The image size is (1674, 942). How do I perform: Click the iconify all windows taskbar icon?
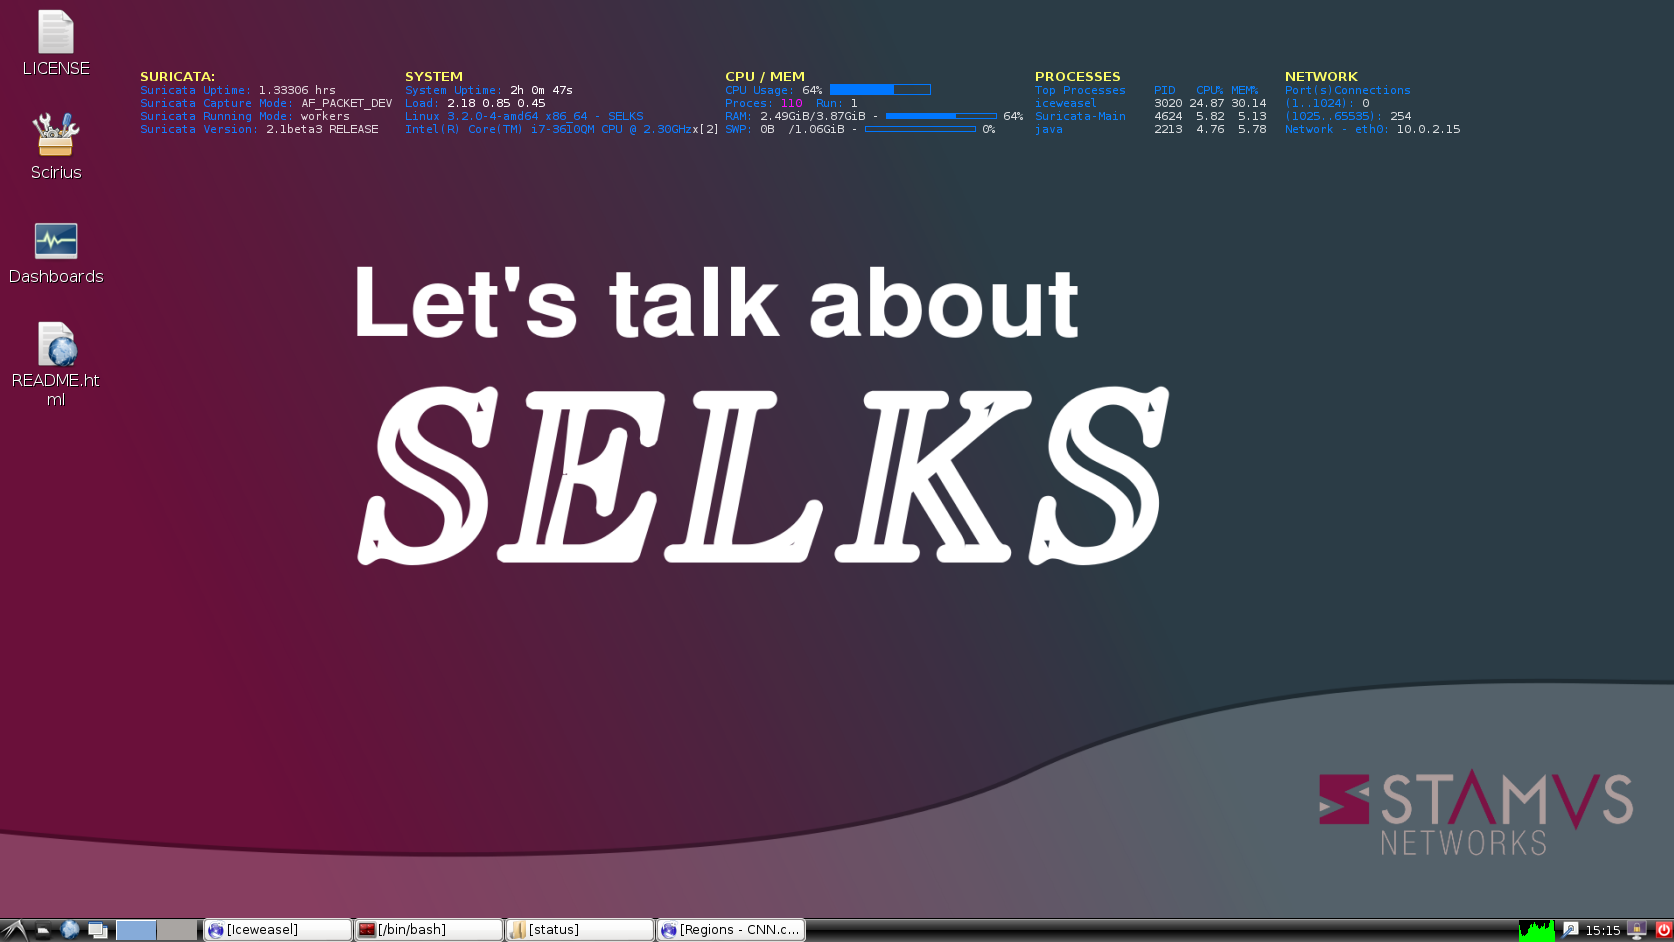tap(97, 930)
